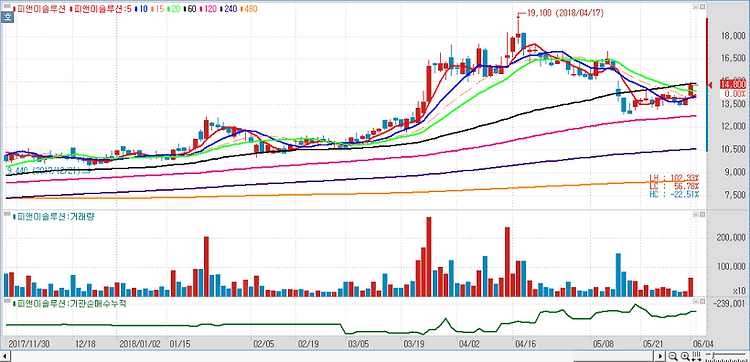This screenshot has width=750, height=362.
Task: Click the bar spacing adjust icon
Action: (x=696, y=356)
